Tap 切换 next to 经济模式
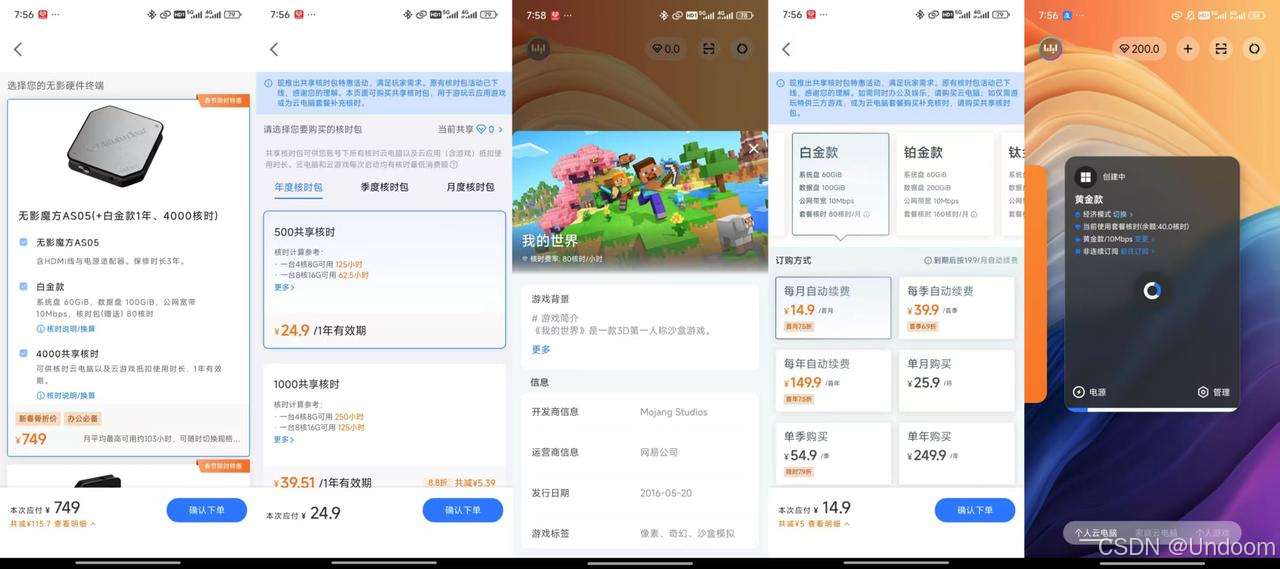Viewport: 1280px width, 569px height. (1121, 214)
